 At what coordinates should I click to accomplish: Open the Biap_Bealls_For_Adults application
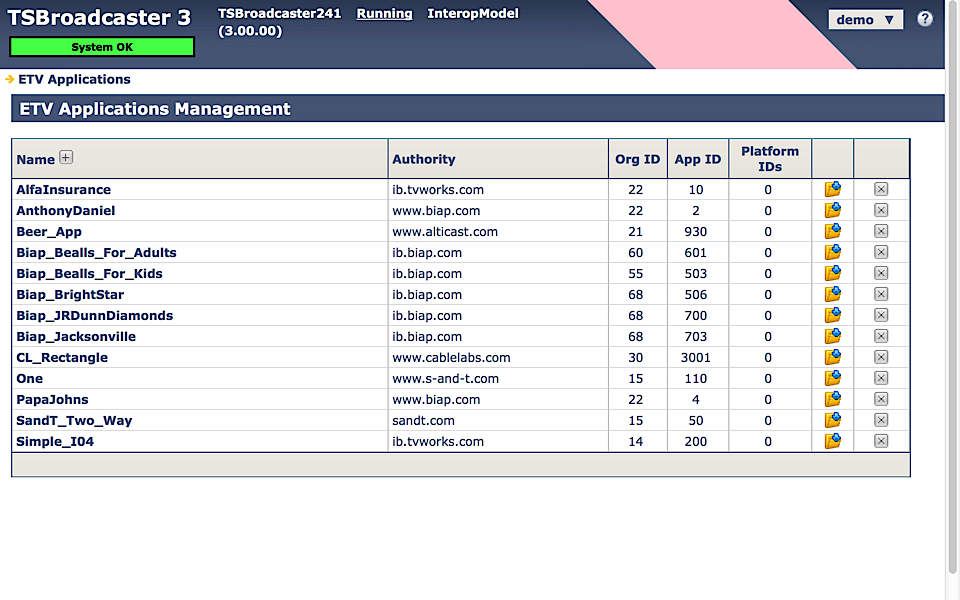pyautogui.click(x=96, y=252)
